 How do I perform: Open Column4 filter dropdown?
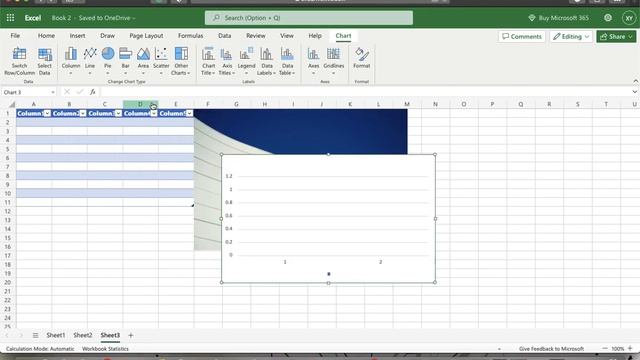coord(154,113)
